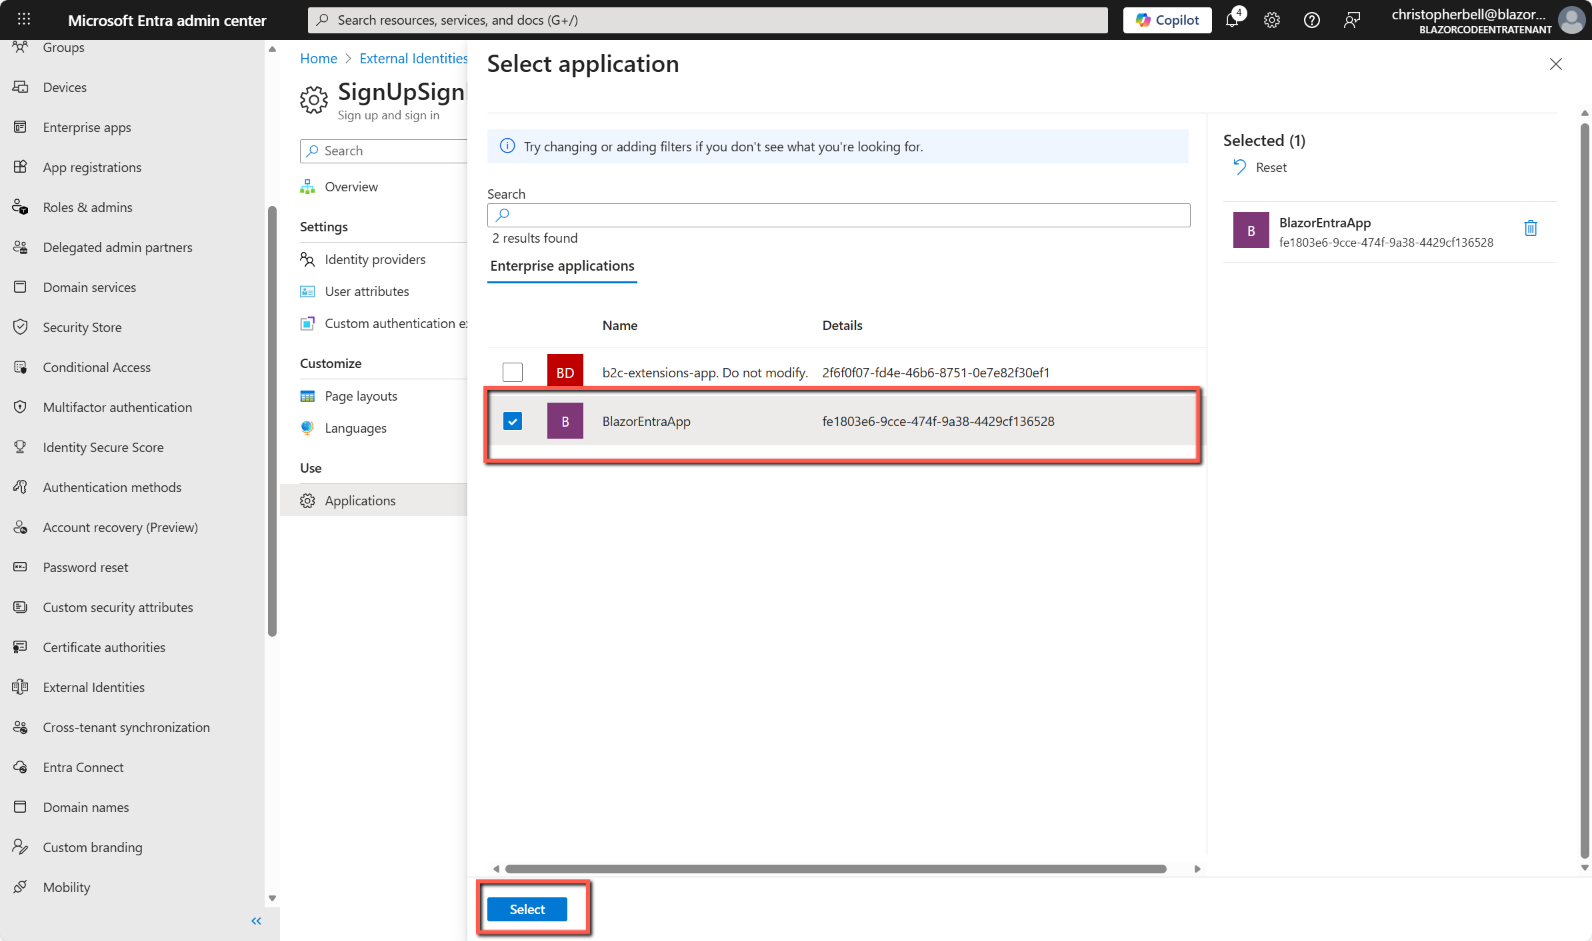Check the b2c-extensions-app checkbox
The image size is (1592, 941).
[513, 372]
